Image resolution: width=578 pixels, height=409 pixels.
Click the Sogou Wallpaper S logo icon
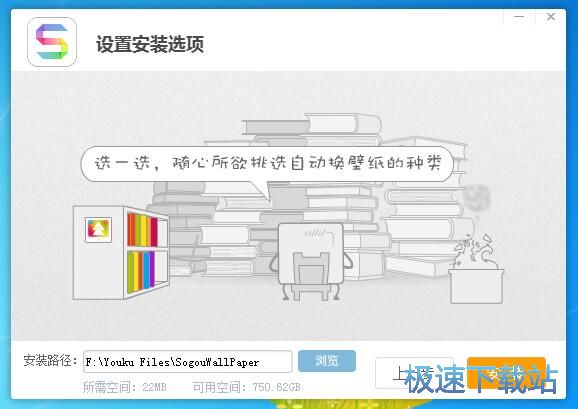pyautogui.click(x=52, y=42)
